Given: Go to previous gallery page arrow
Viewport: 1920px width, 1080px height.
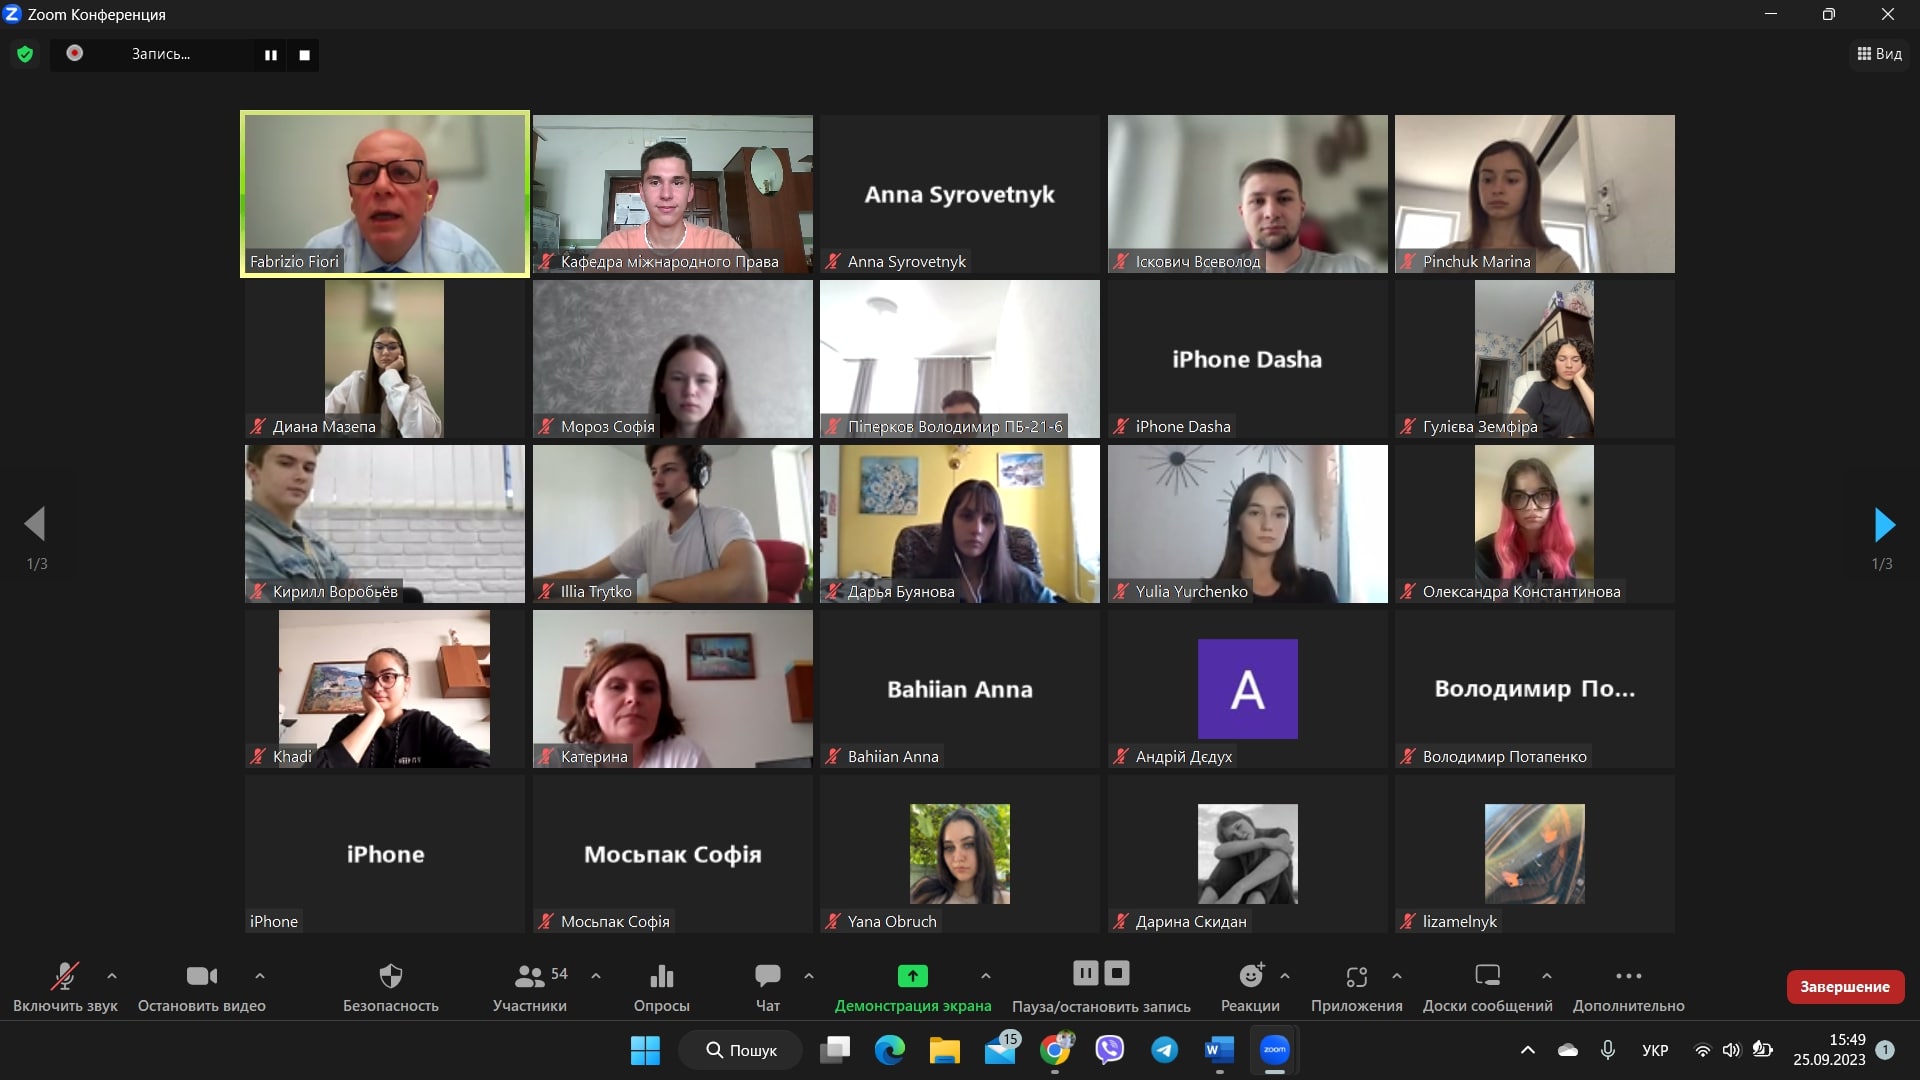Looking at the screenshot, I should click(35, 524).
